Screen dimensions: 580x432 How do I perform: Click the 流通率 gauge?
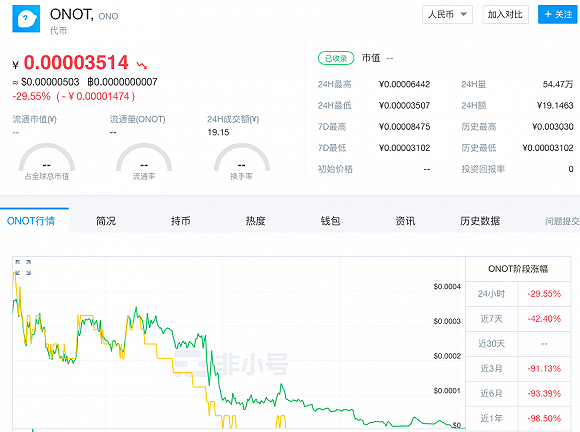(x=144, y=162)
